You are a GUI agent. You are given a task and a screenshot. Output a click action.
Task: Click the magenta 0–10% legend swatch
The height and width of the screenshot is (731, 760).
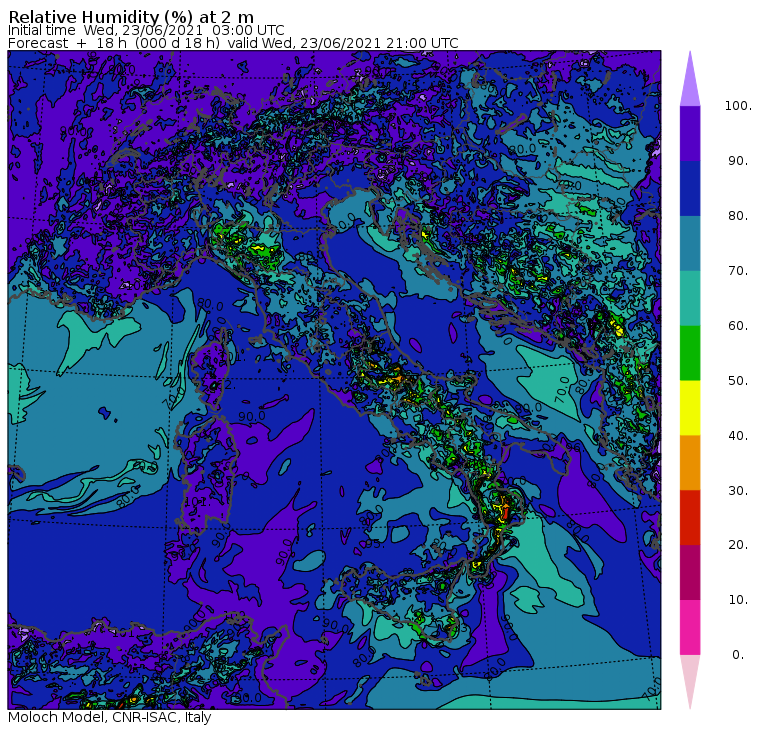tap(690, 628)
